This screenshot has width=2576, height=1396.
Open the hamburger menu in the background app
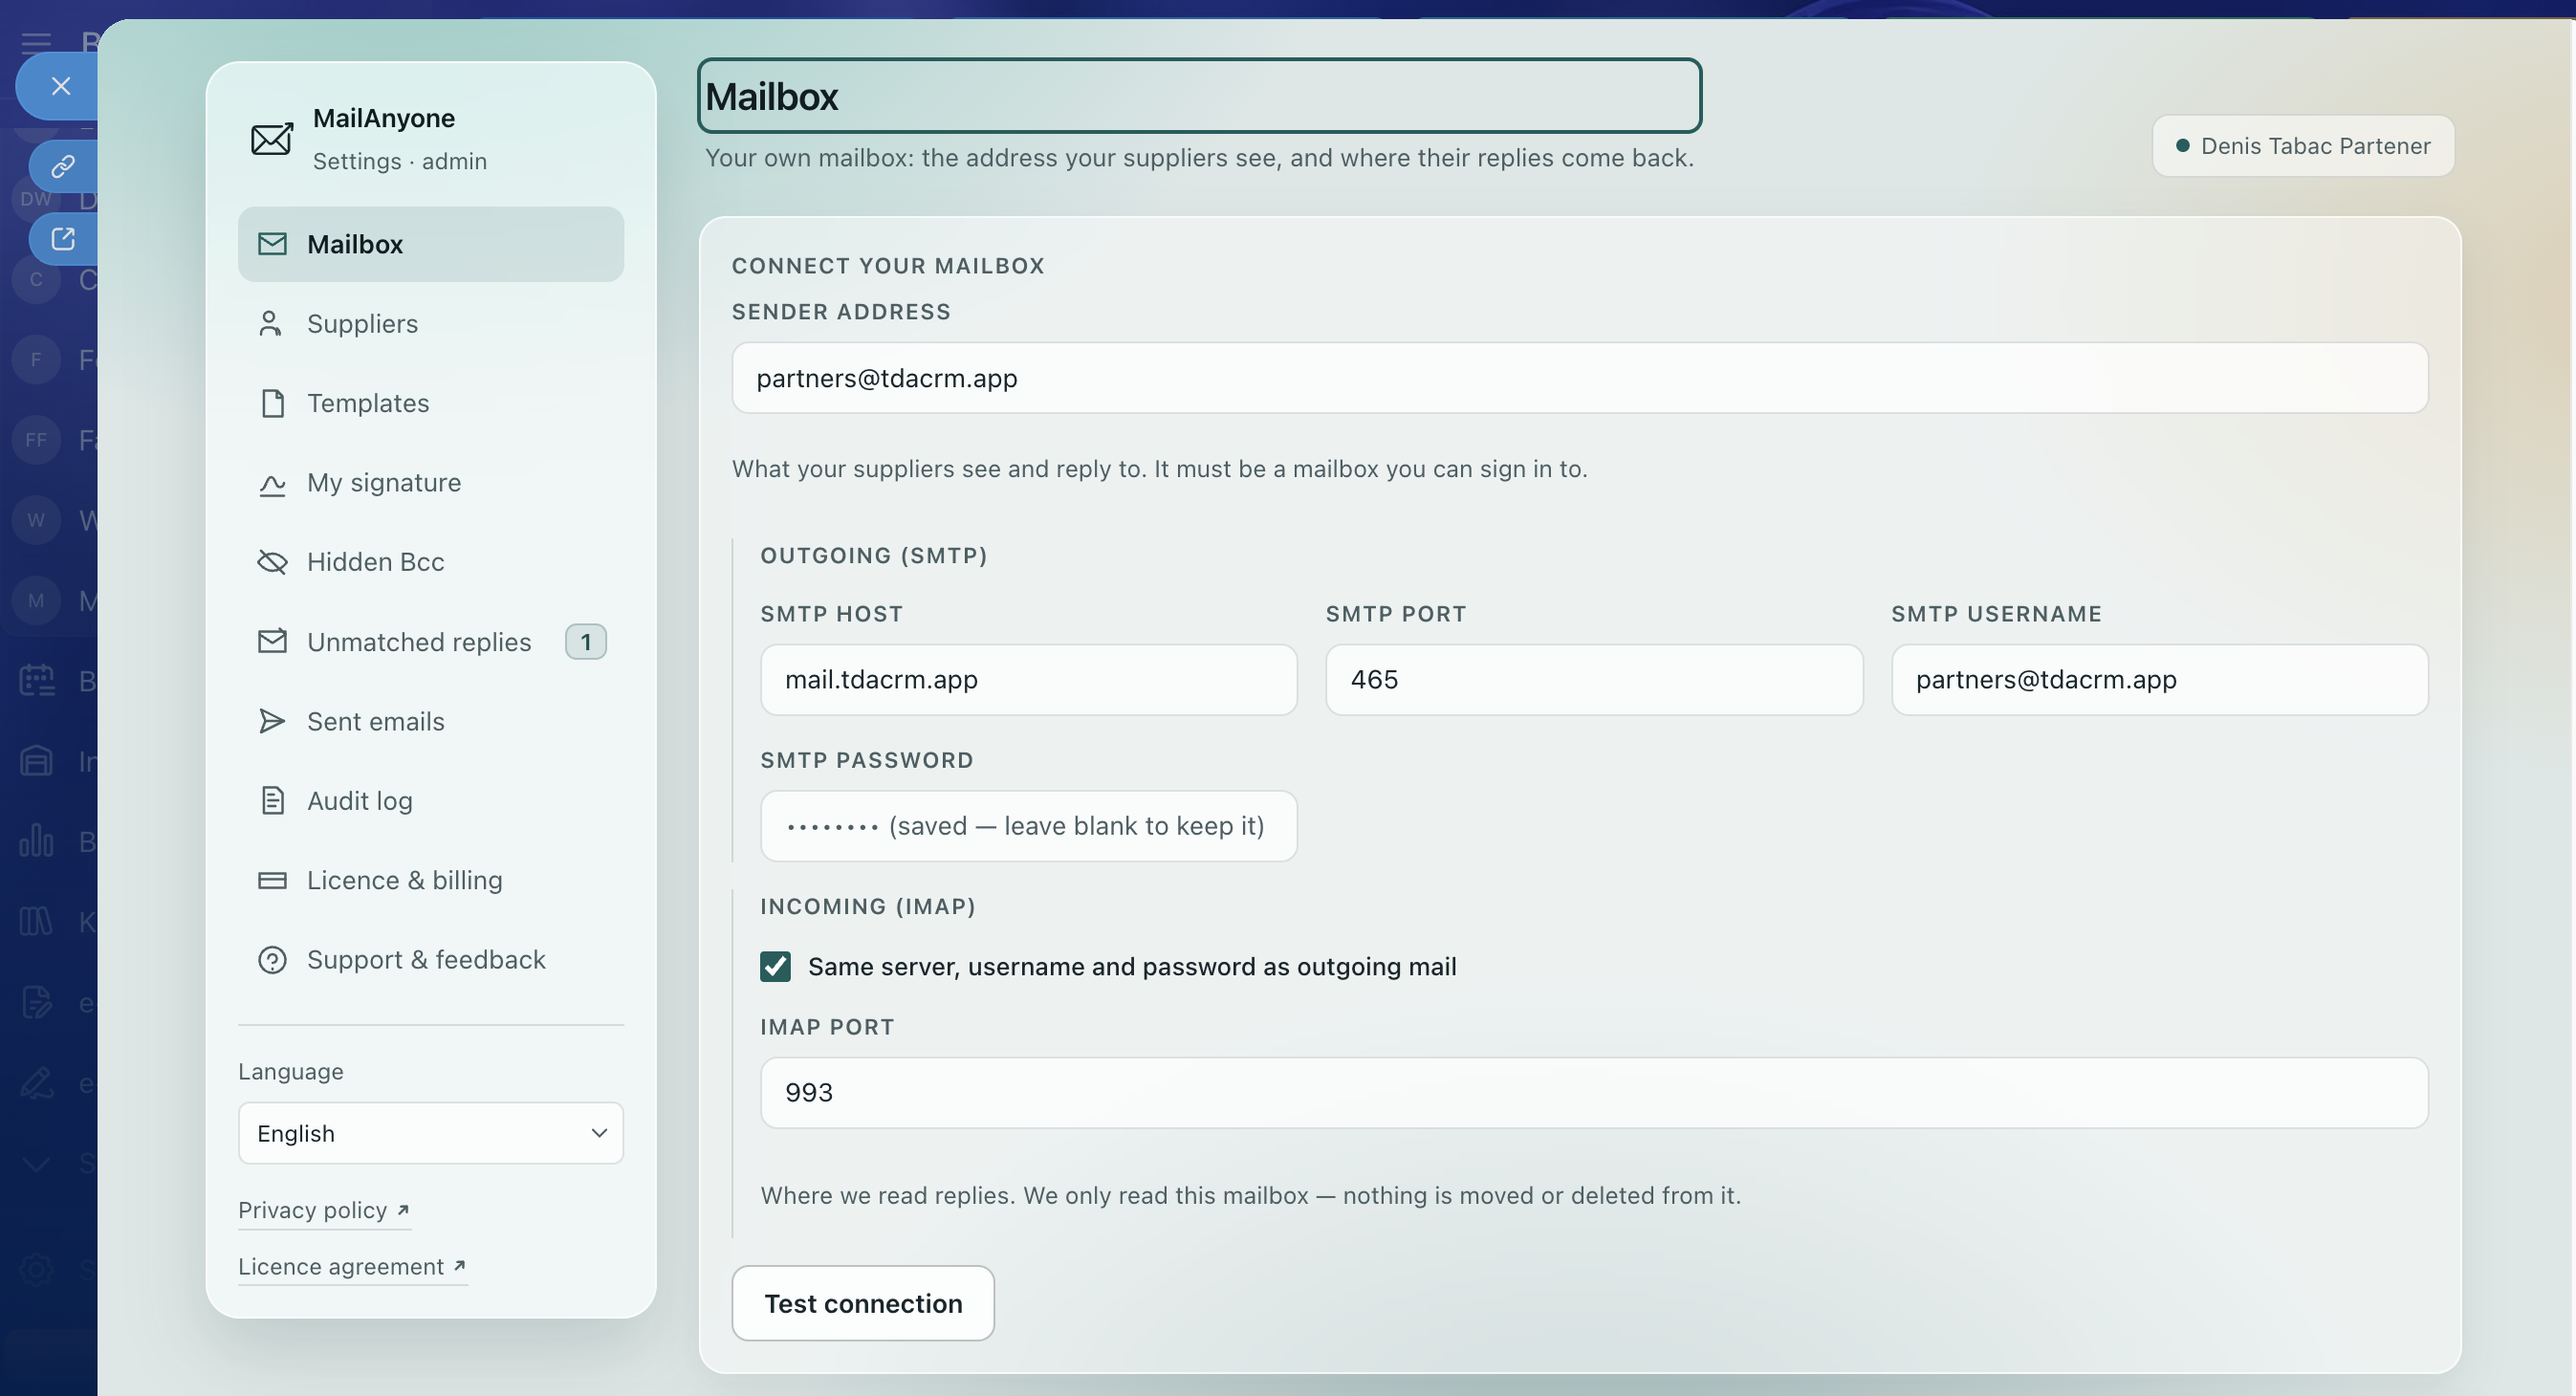pyautogui.click(x=36, y=42)
